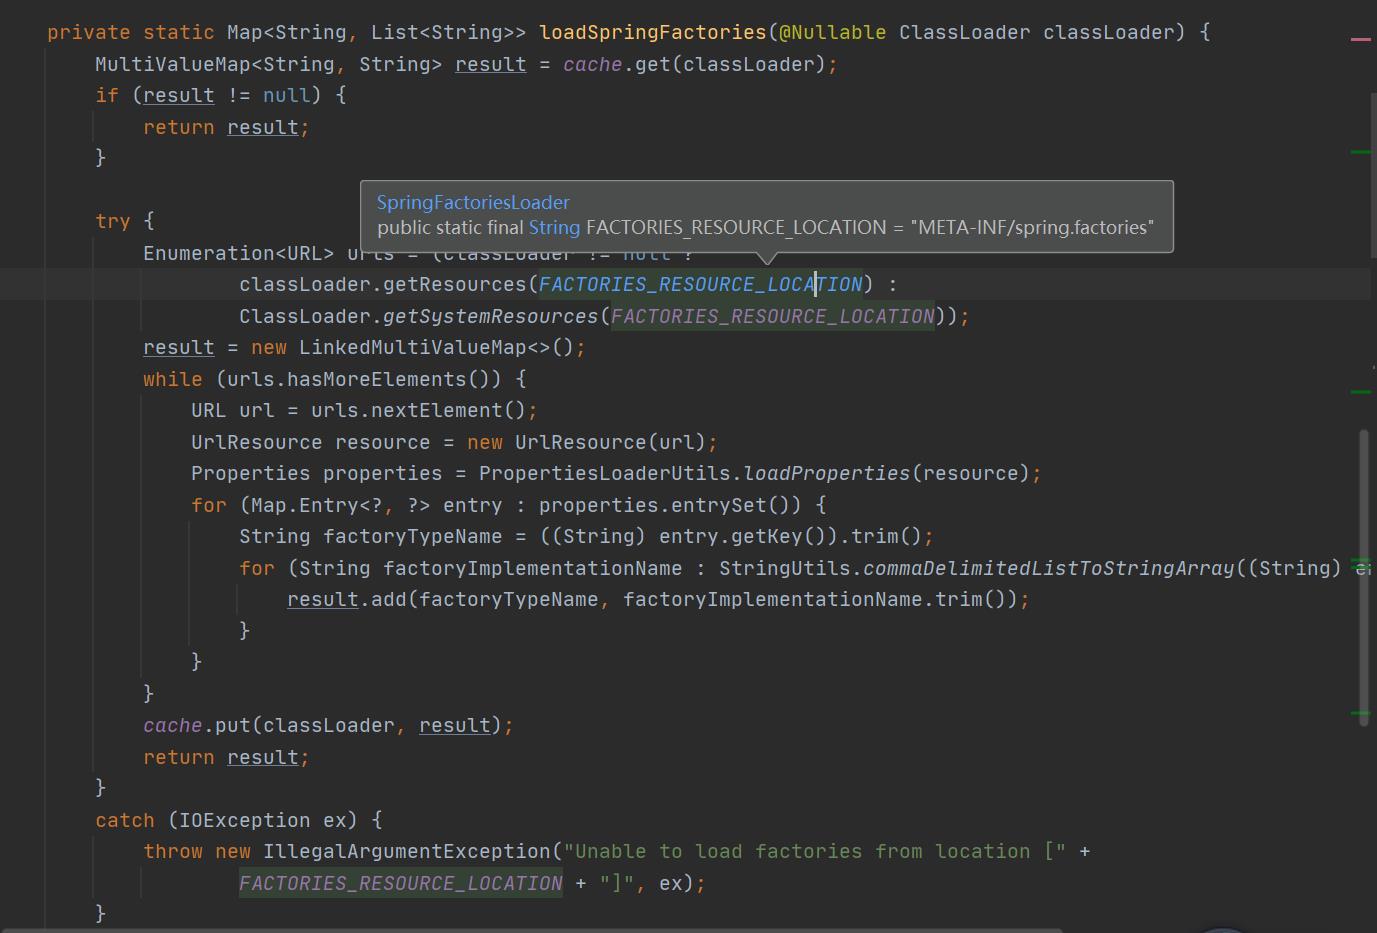Image resolution: width=1377 pixels, height=933 pixels.
Task: Click FACTORIES_RESOURCE_LOCATION in the throw statement
Action: click(x=401, y=884)
